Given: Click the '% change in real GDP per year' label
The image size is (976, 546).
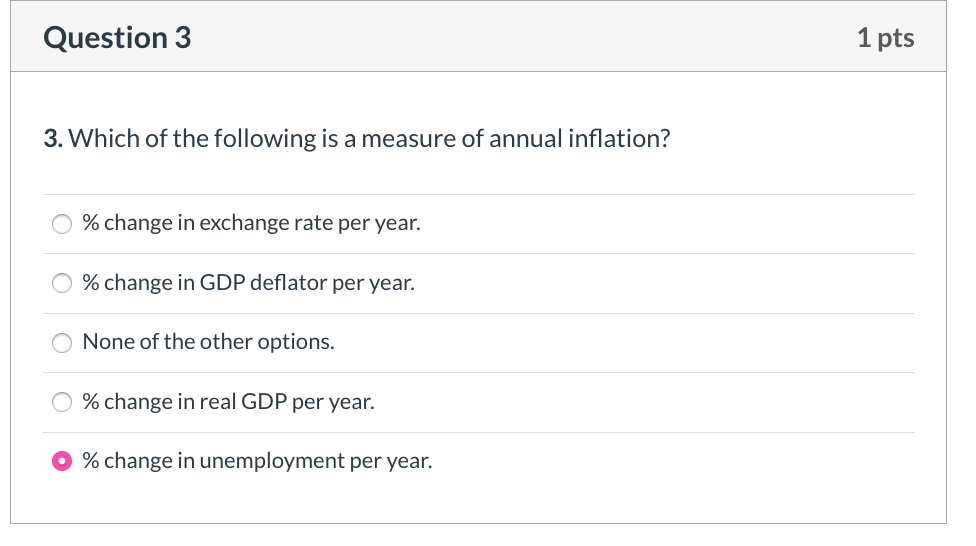Looking at the screenshot, I should [228, 402].
